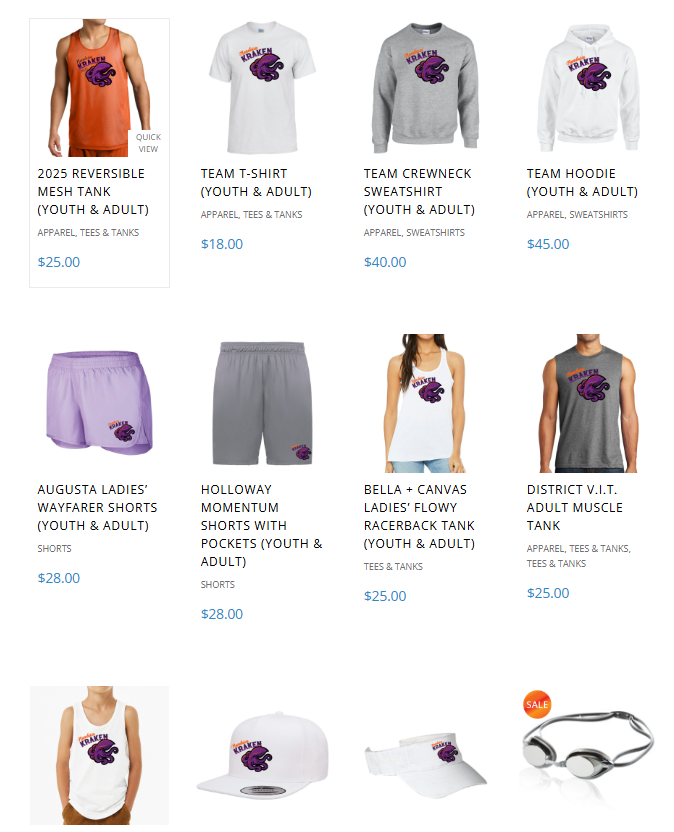
Task: Click the gray Holloway shorts image
Action: (x=262, y=403)
